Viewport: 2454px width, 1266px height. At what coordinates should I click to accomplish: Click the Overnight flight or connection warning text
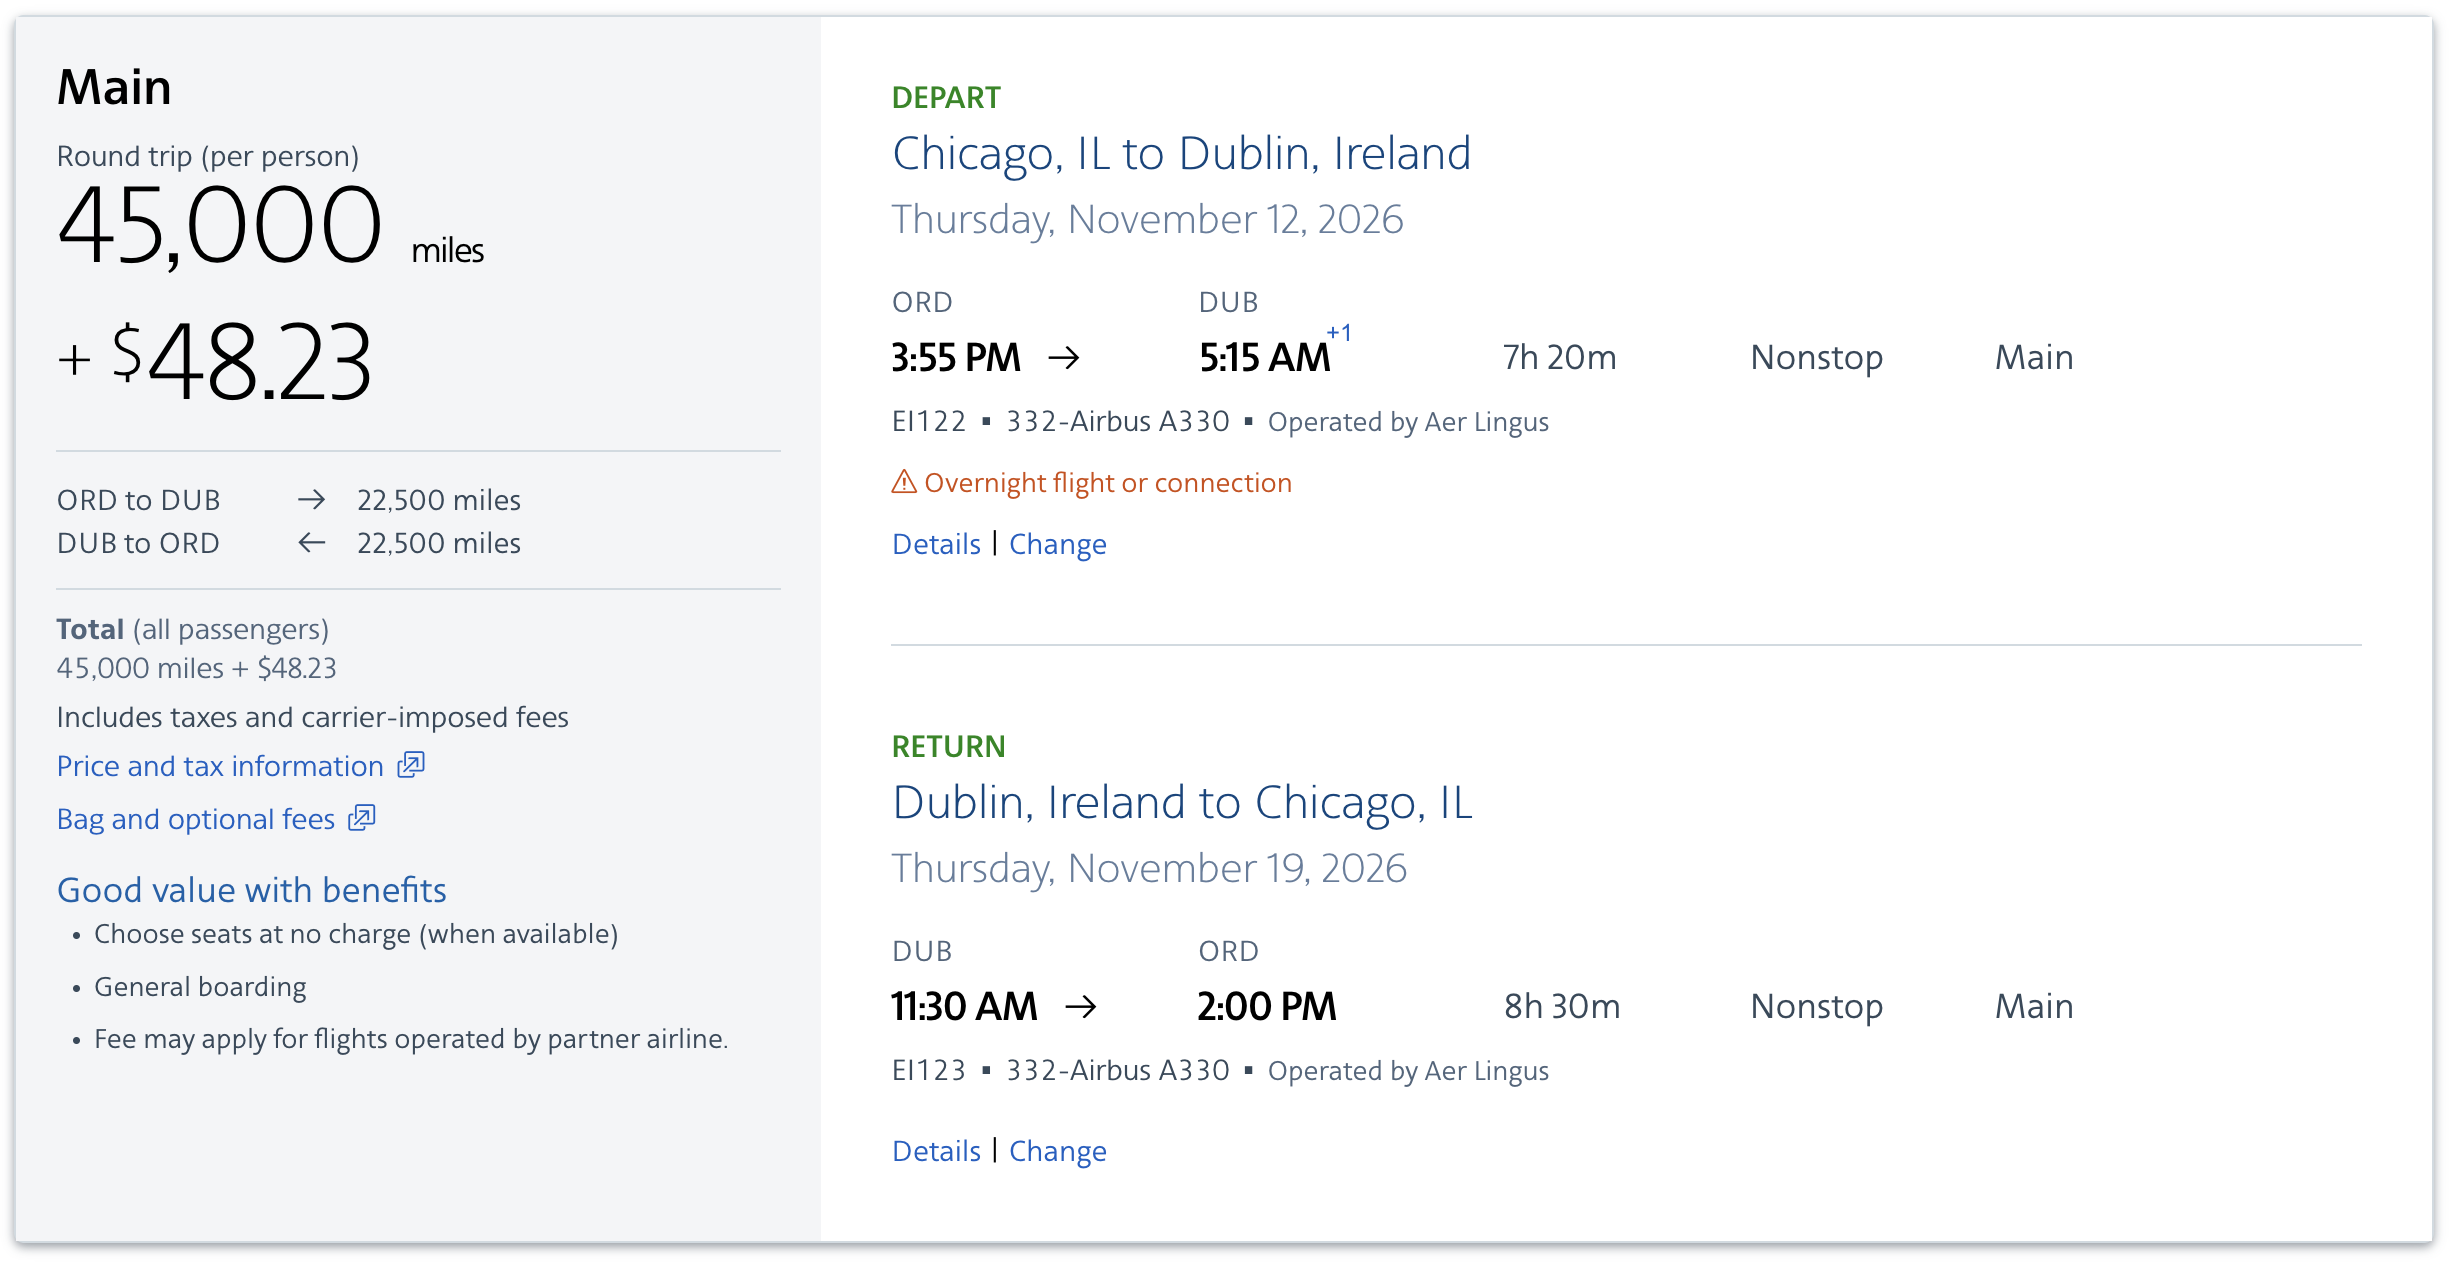(1110, 481)
